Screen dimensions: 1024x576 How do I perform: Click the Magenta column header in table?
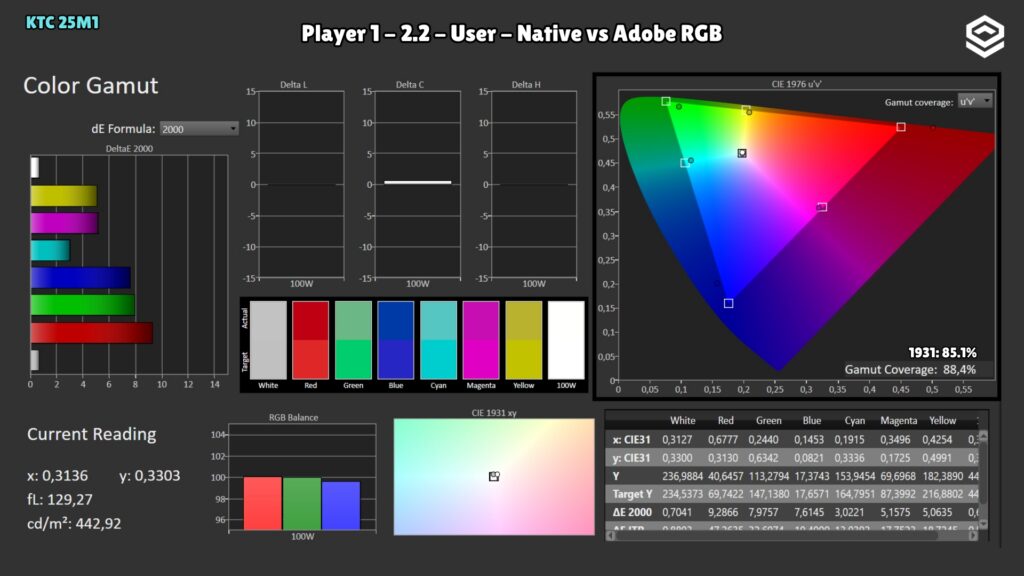click(x=899, y=421)
